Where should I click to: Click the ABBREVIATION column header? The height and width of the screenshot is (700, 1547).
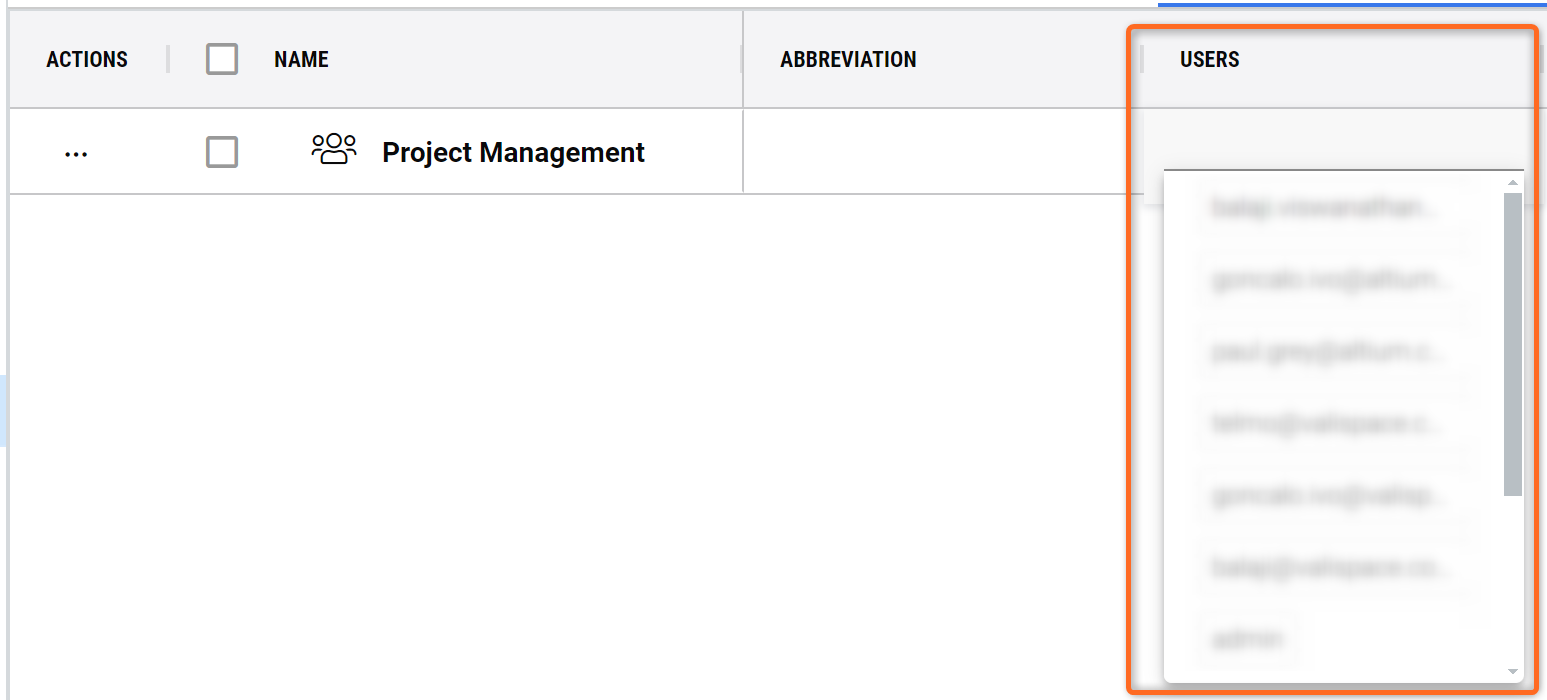click(x=848, y=59)
